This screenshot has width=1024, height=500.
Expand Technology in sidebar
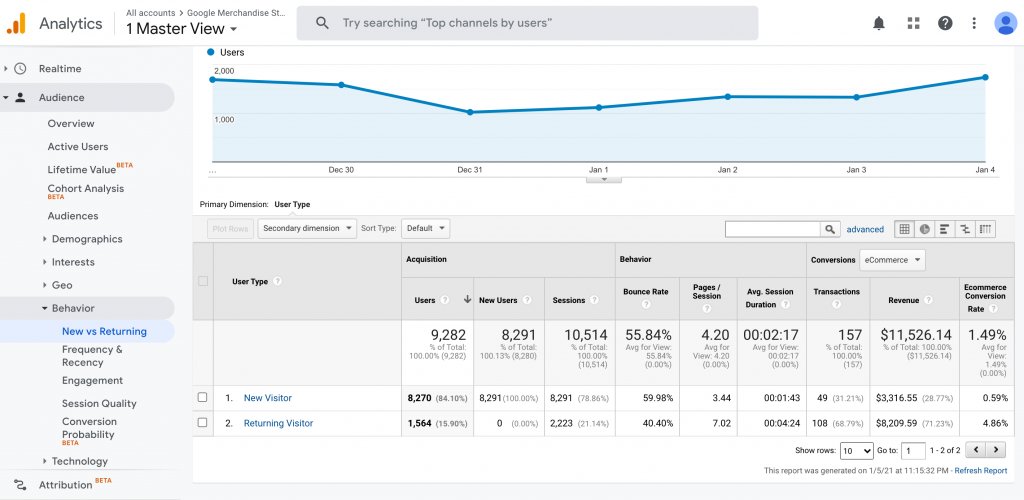(44, 461)
